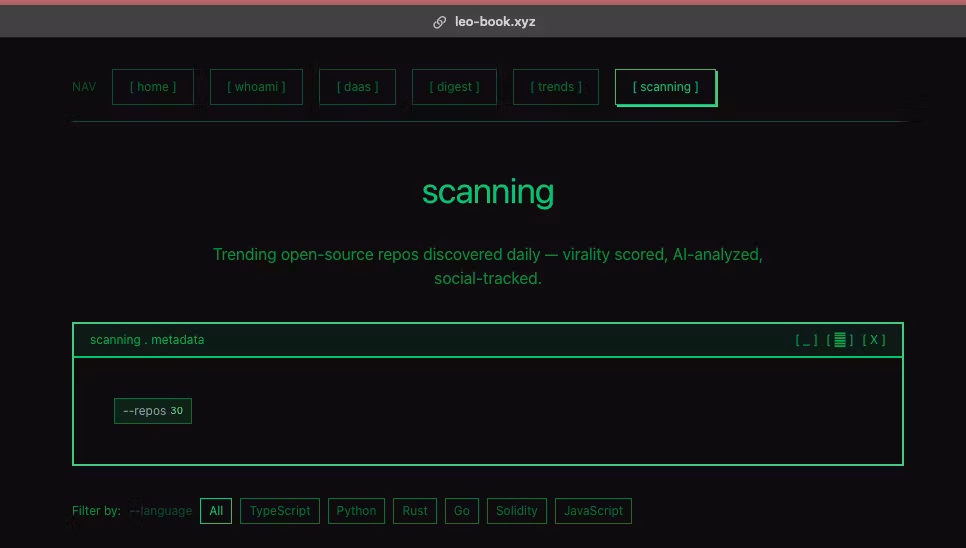Go to the [ whoami ] page
This screenshot has width=966, height=548.
pyautogui.click(x=256, y=87)
